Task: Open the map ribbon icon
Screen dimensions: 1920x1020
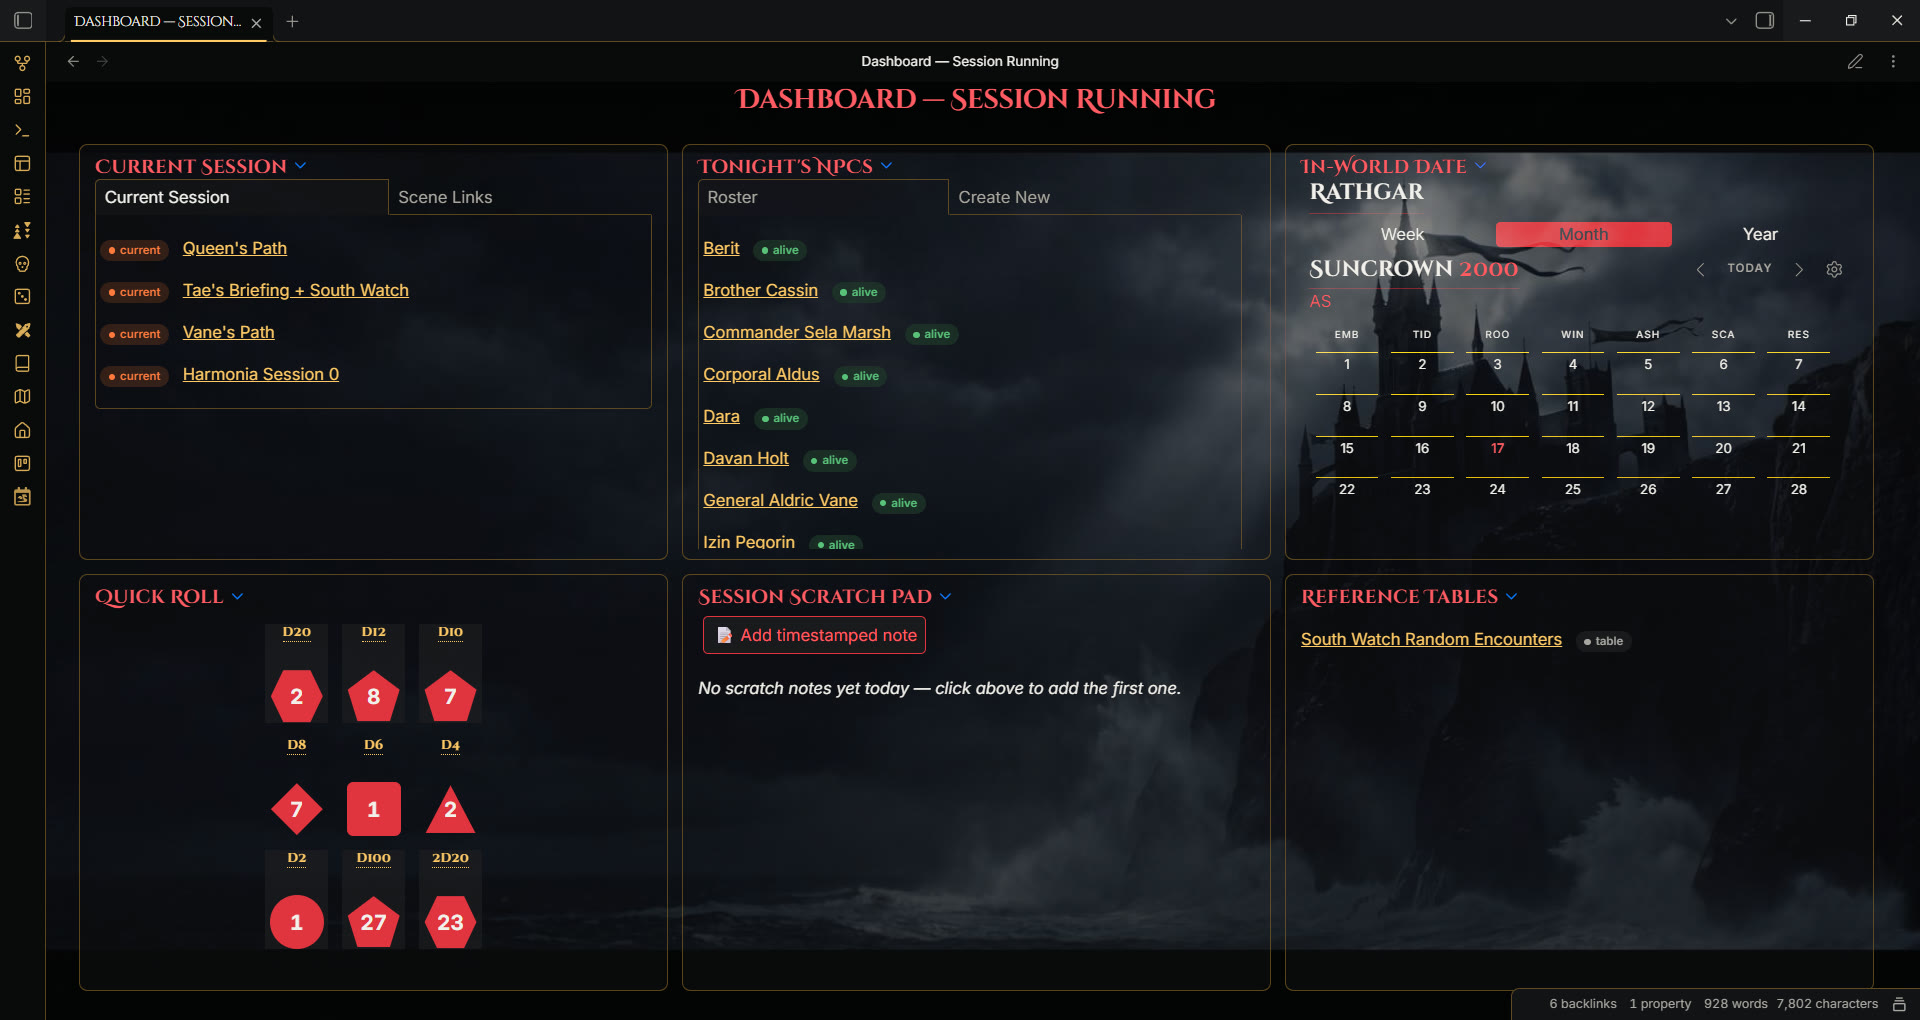Action: (22, 397)
